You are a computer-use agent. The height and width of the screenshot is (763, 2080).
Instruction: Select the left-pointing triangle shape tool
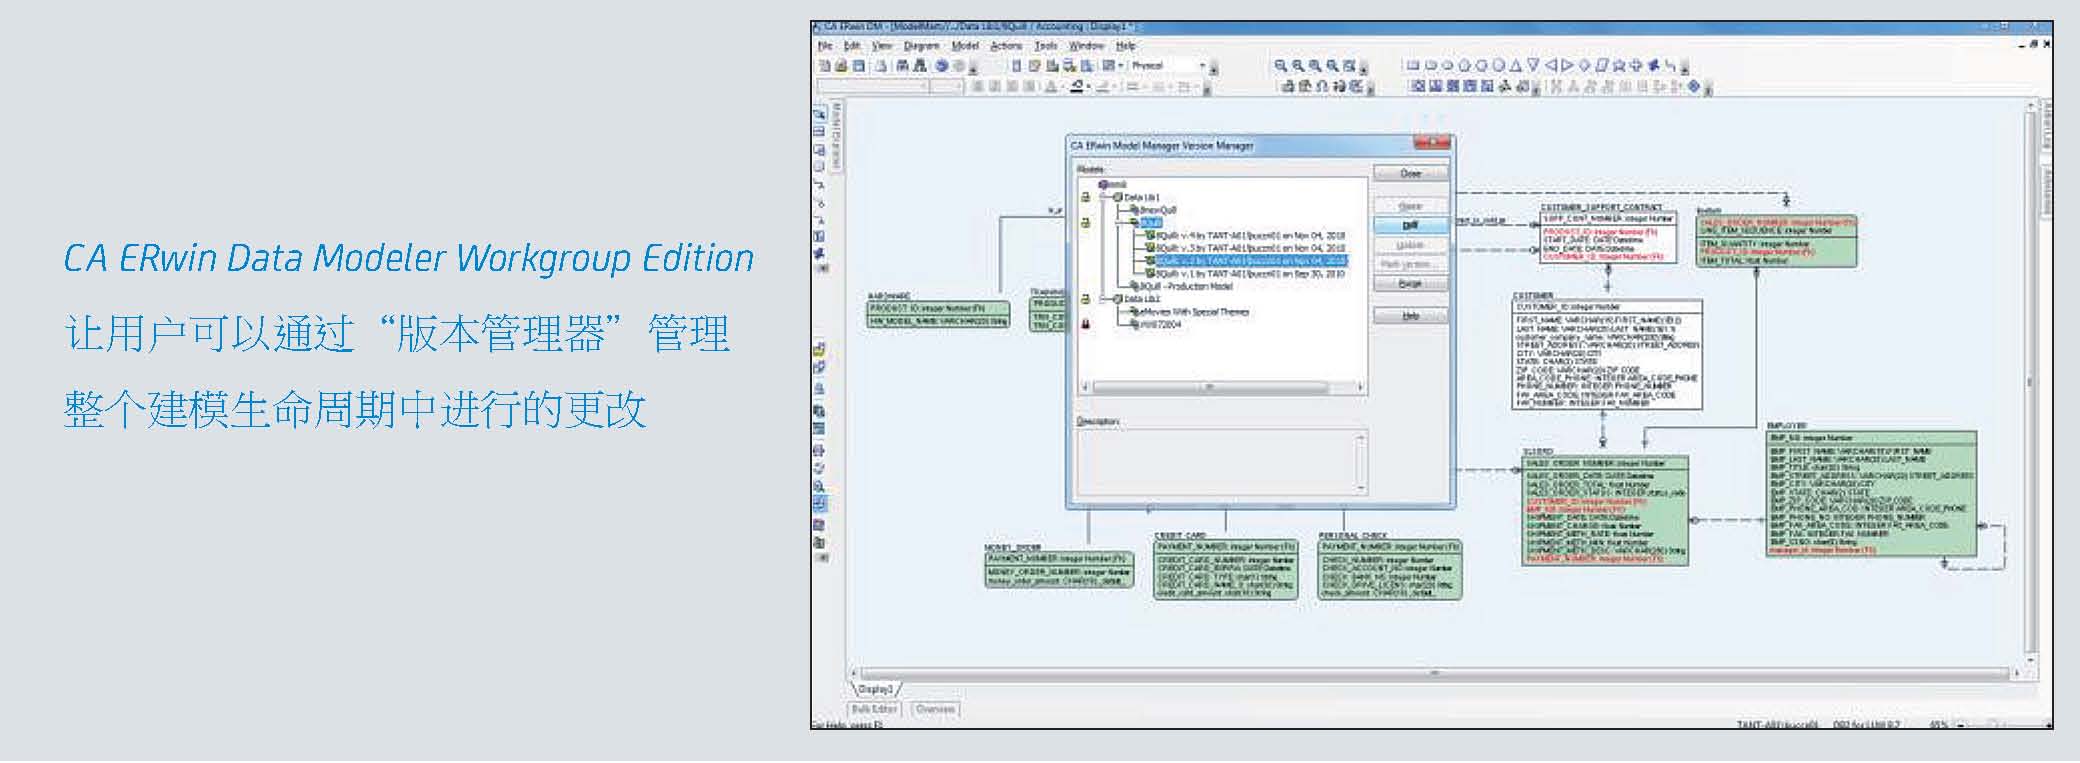pyautogui.click(x=1551, y=65)
